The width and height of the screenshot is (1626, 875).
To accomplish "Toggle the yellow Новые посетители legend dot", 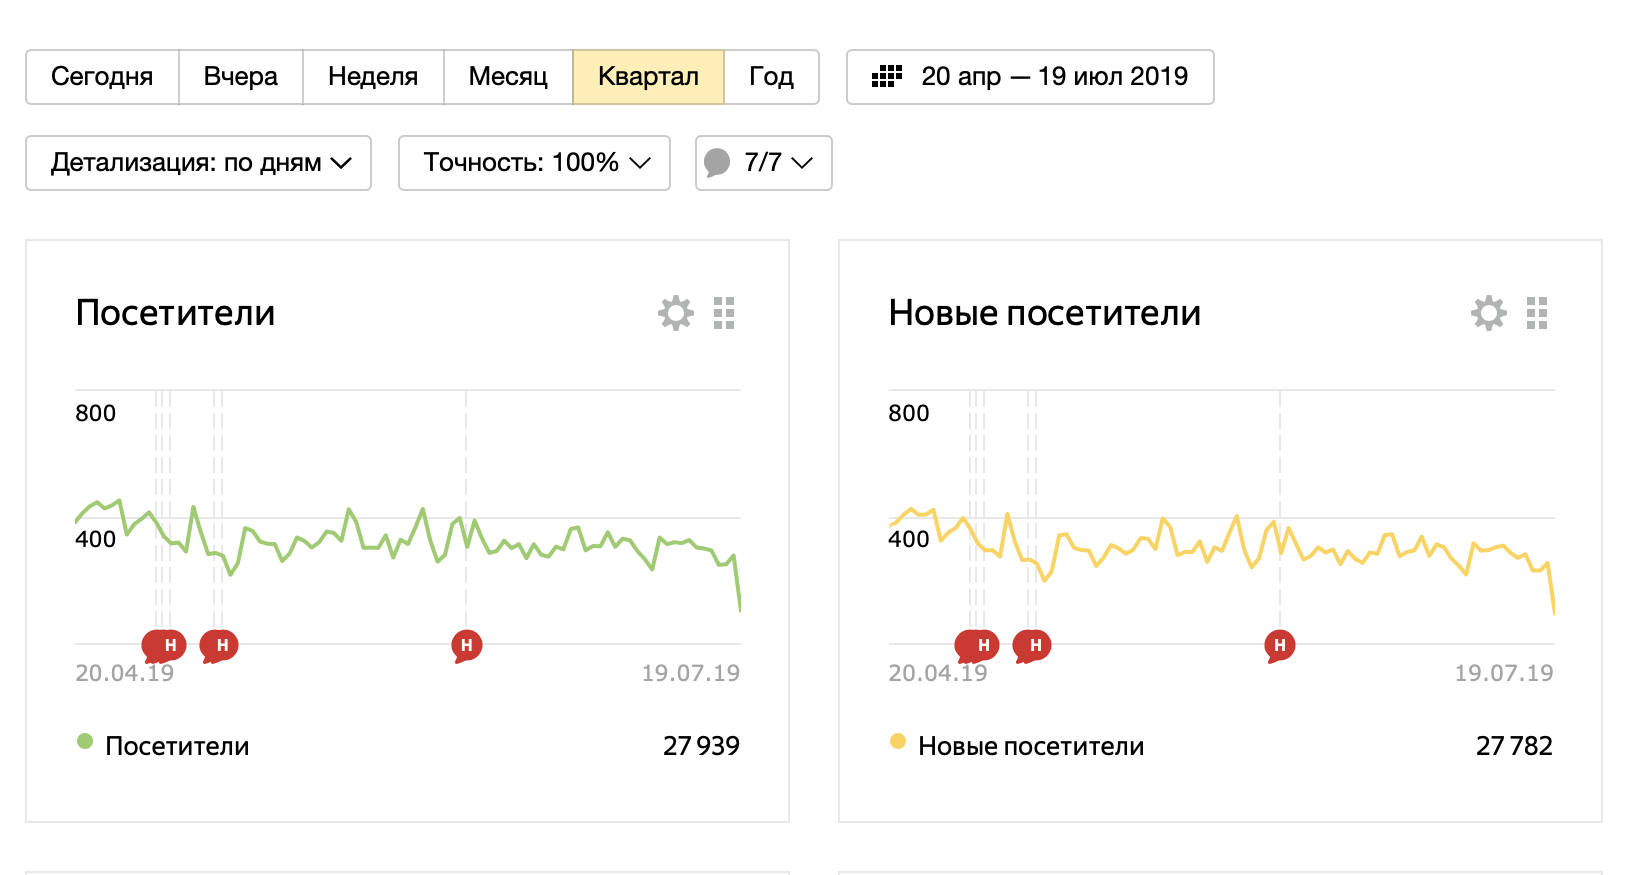I will [x=898, y=741].
